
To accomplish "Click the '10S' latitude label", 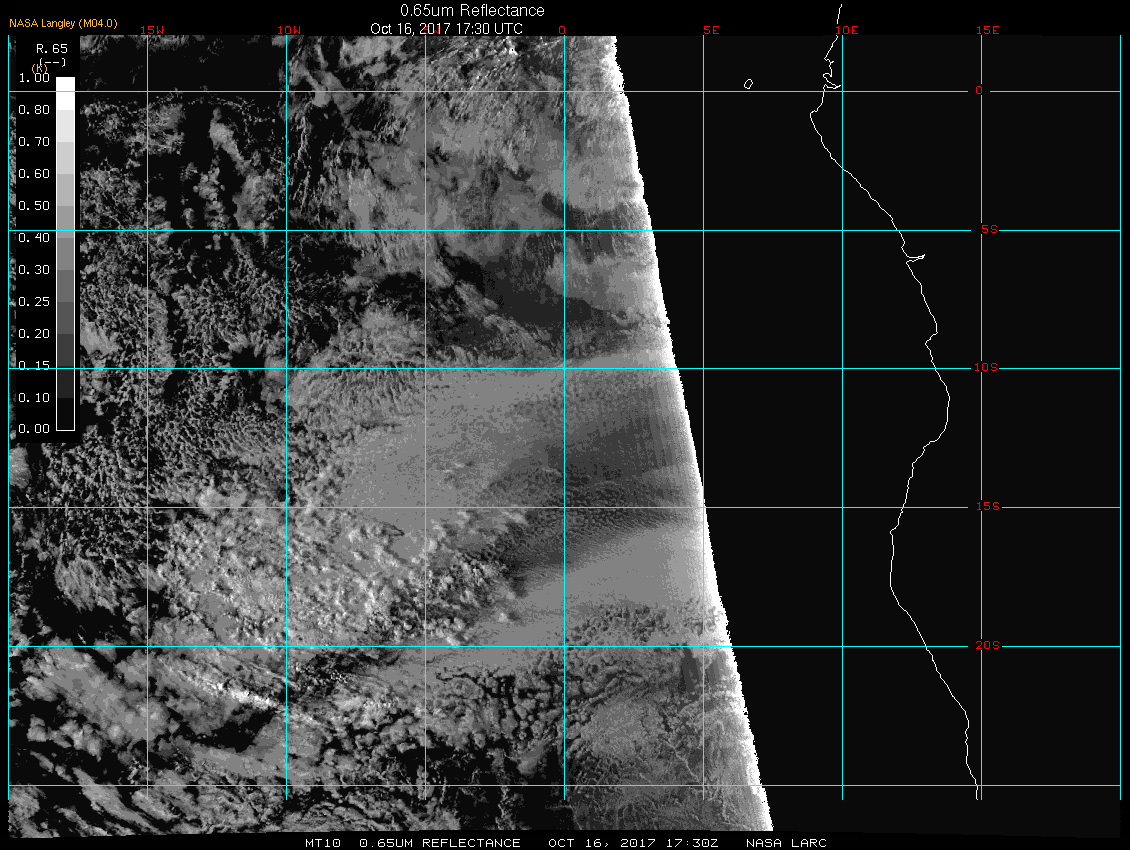I will click(x=986, y=368).
